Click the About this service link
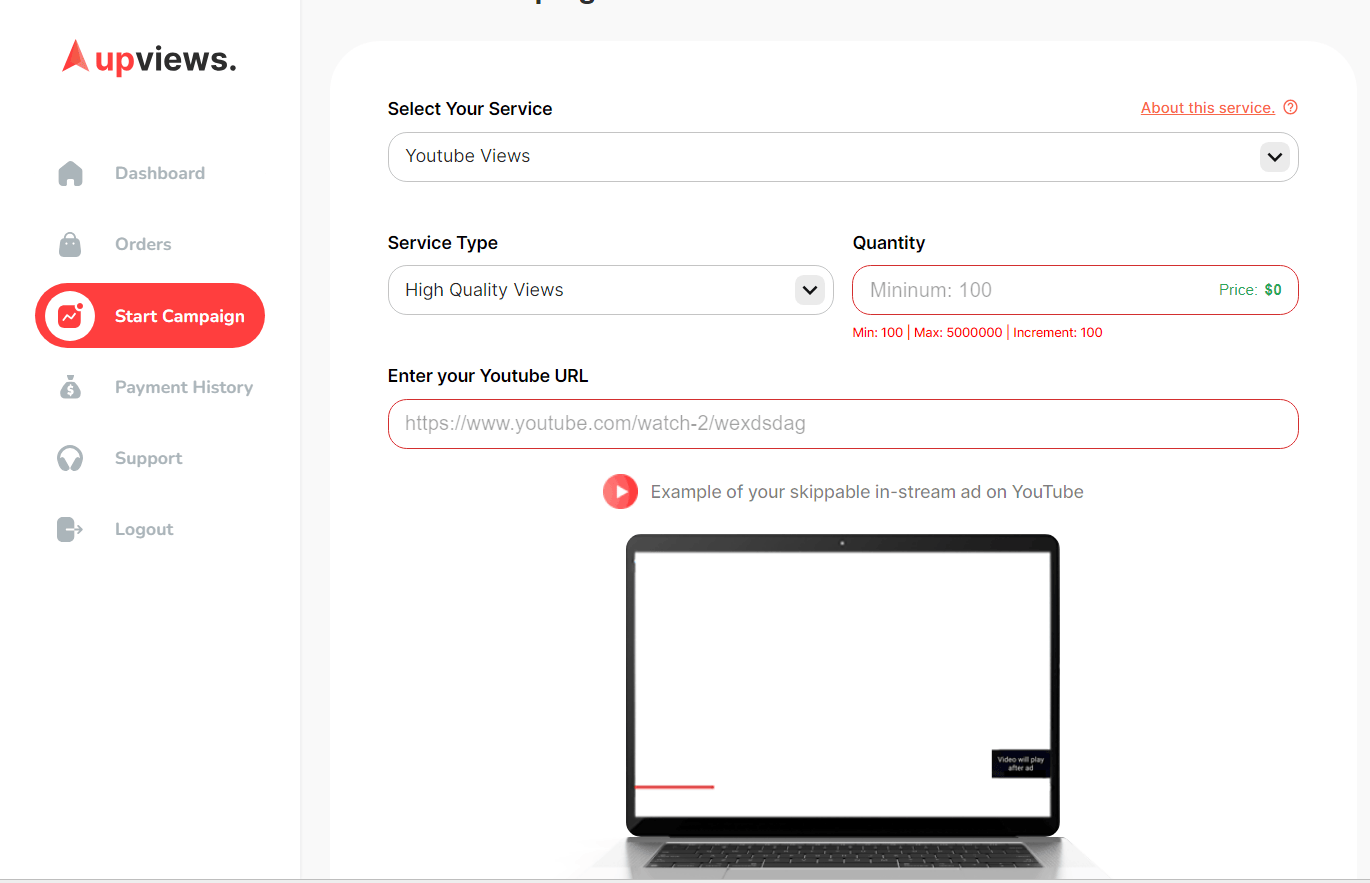Screen dimensions: 1370x883 (x=1207, y=108)
